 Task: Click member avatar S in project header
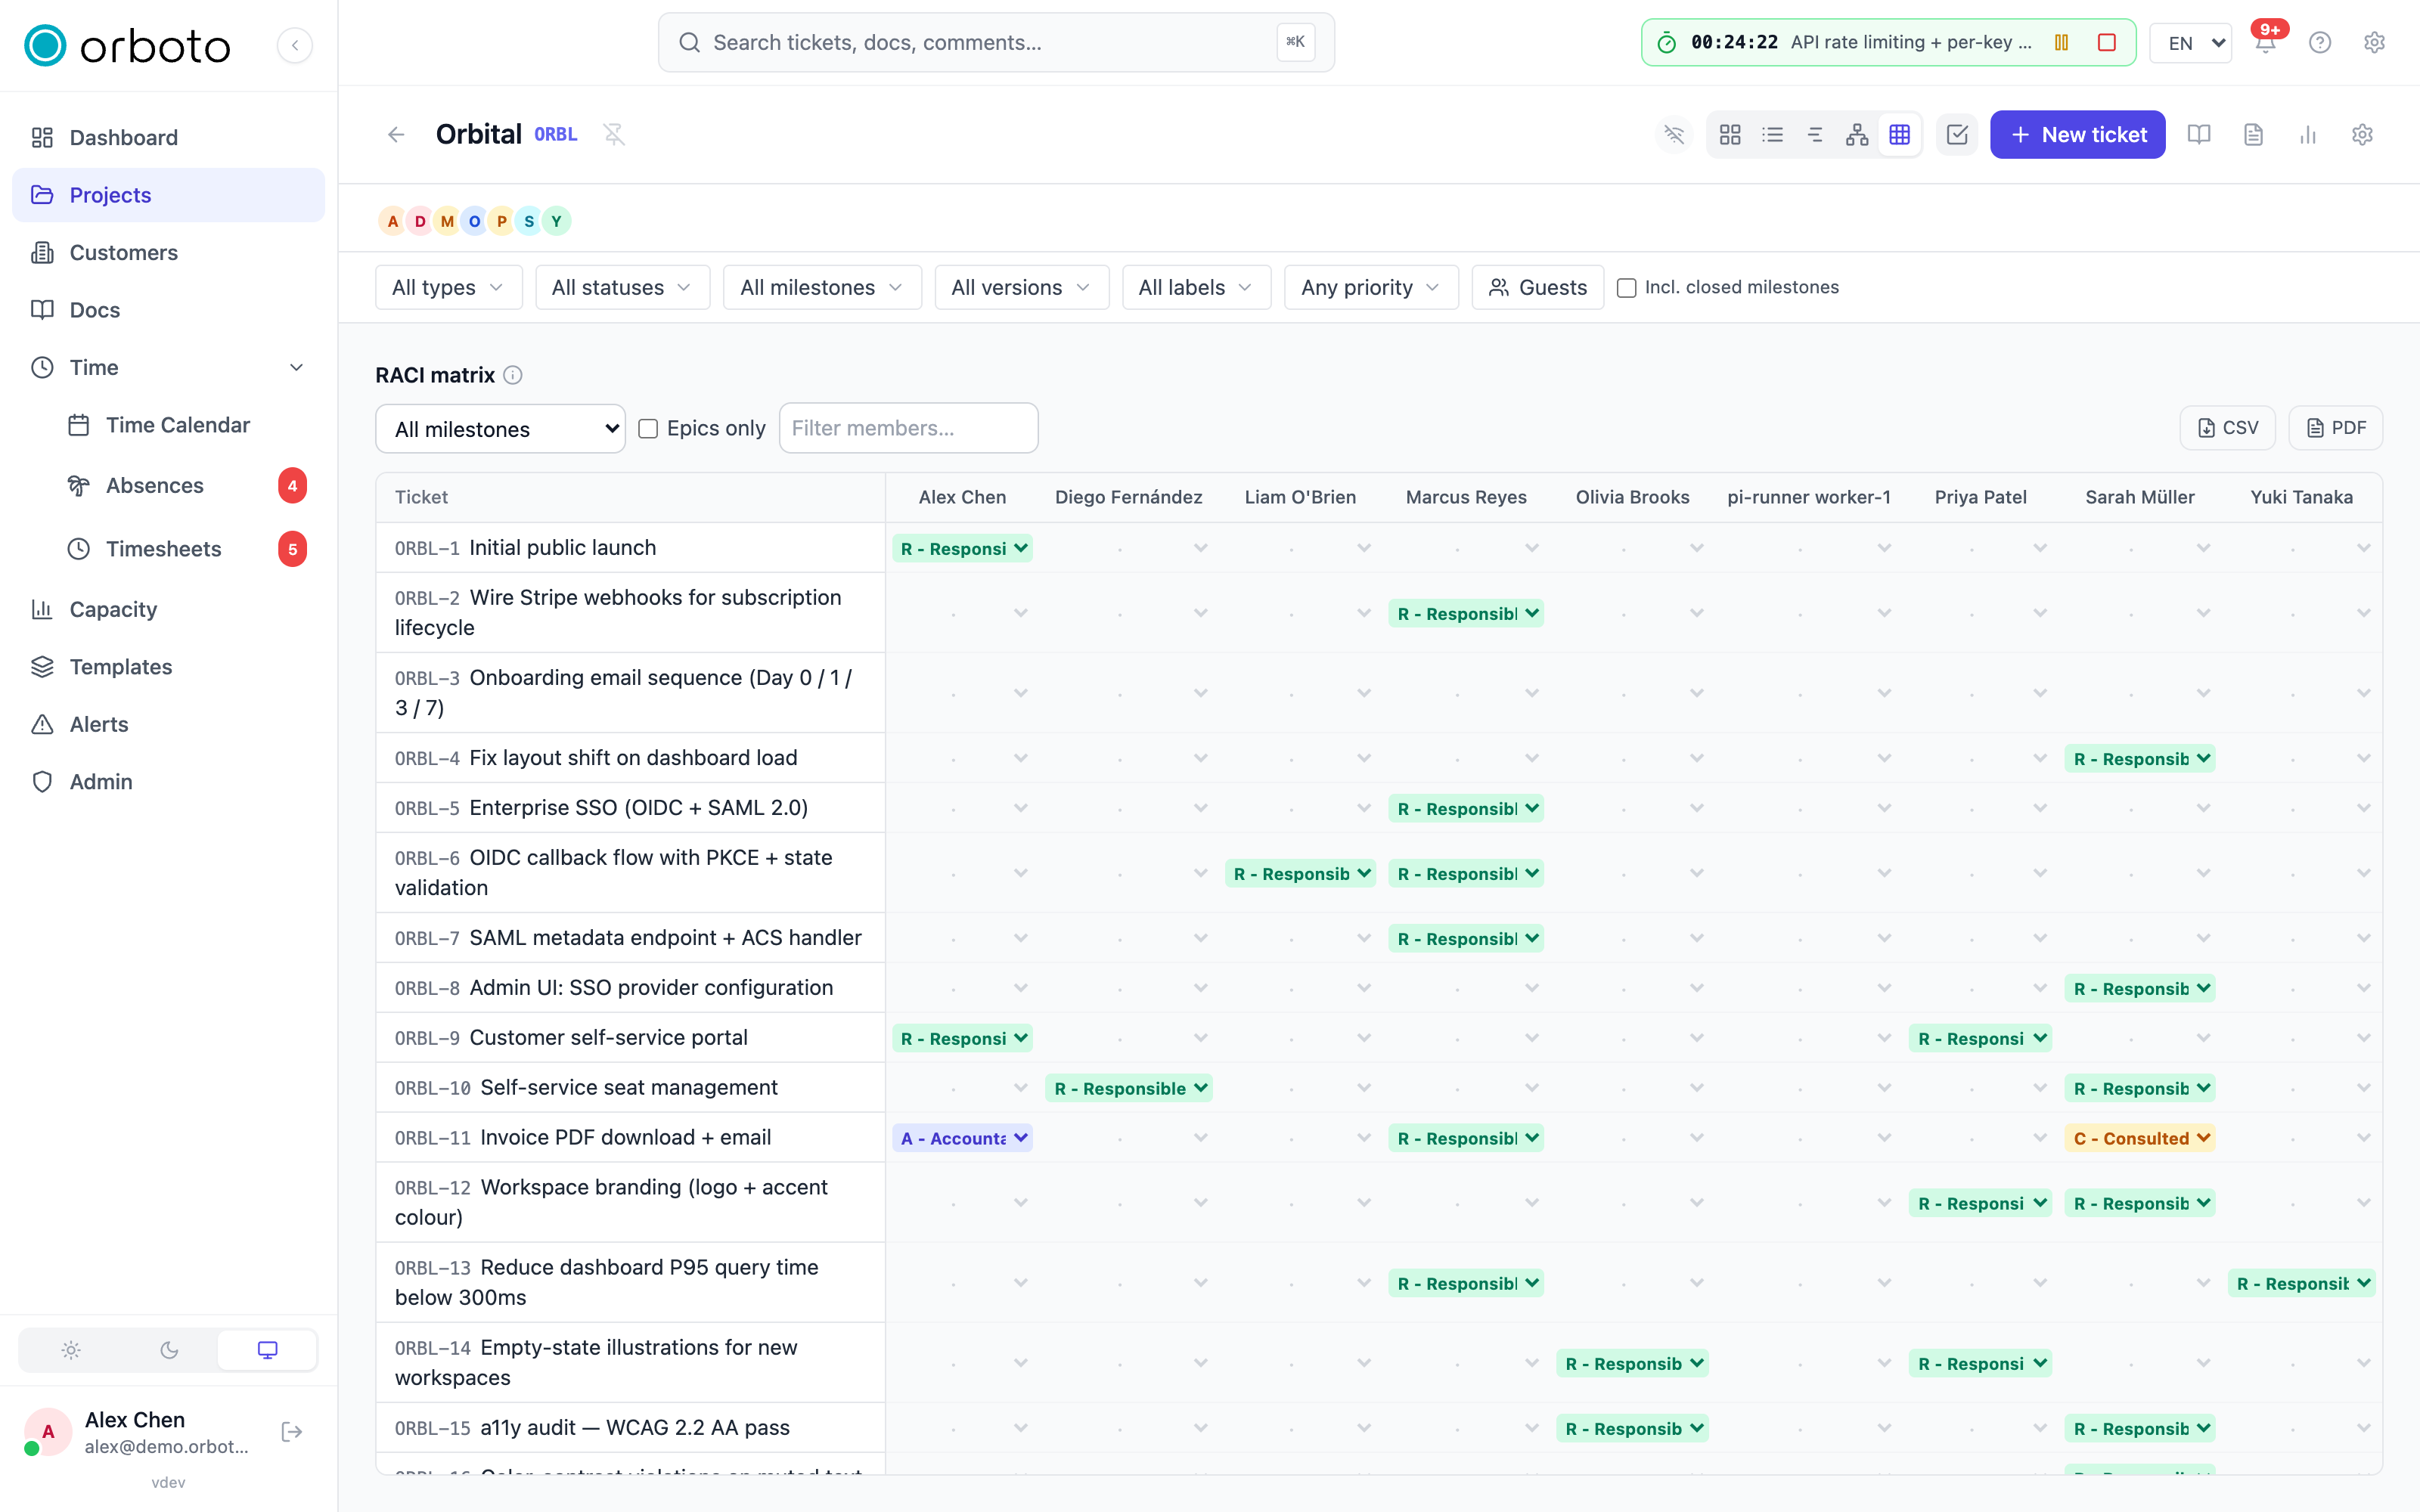(529, 221)
